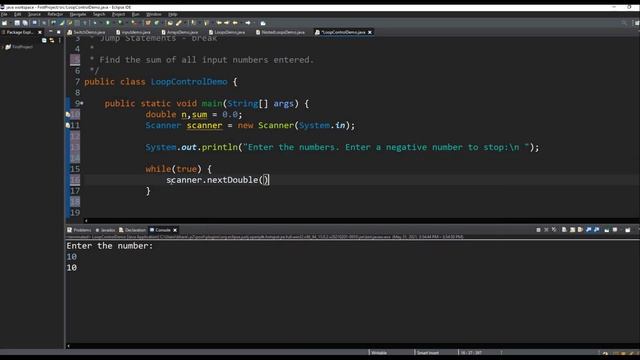Select the Package Explorer view tab
The width and height of the screenshot is (640, 360).
(19, 32)
